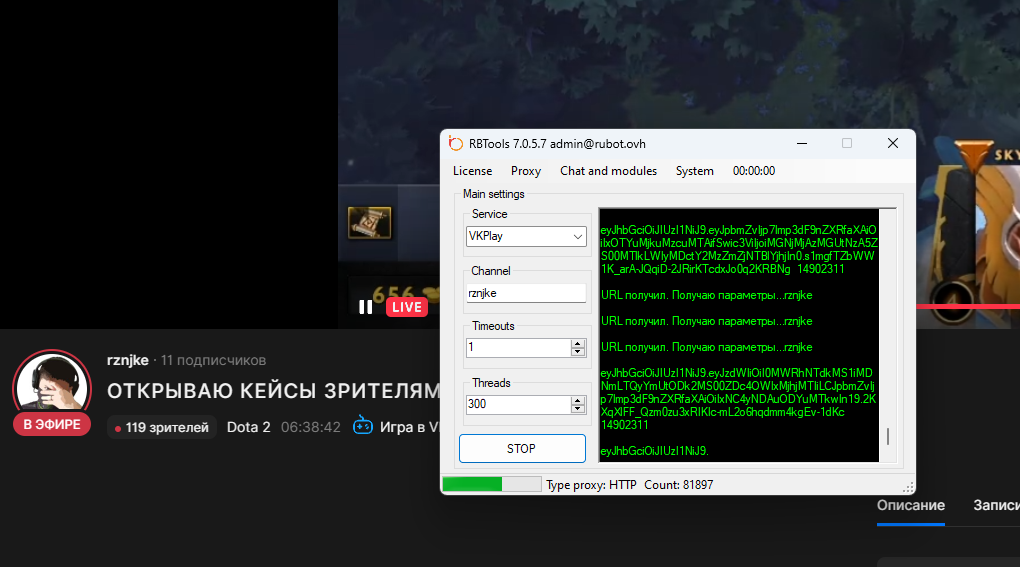
Task: Click the Channel input field containing rznjke
Action: pyautogui.click(x=526, y=293)
